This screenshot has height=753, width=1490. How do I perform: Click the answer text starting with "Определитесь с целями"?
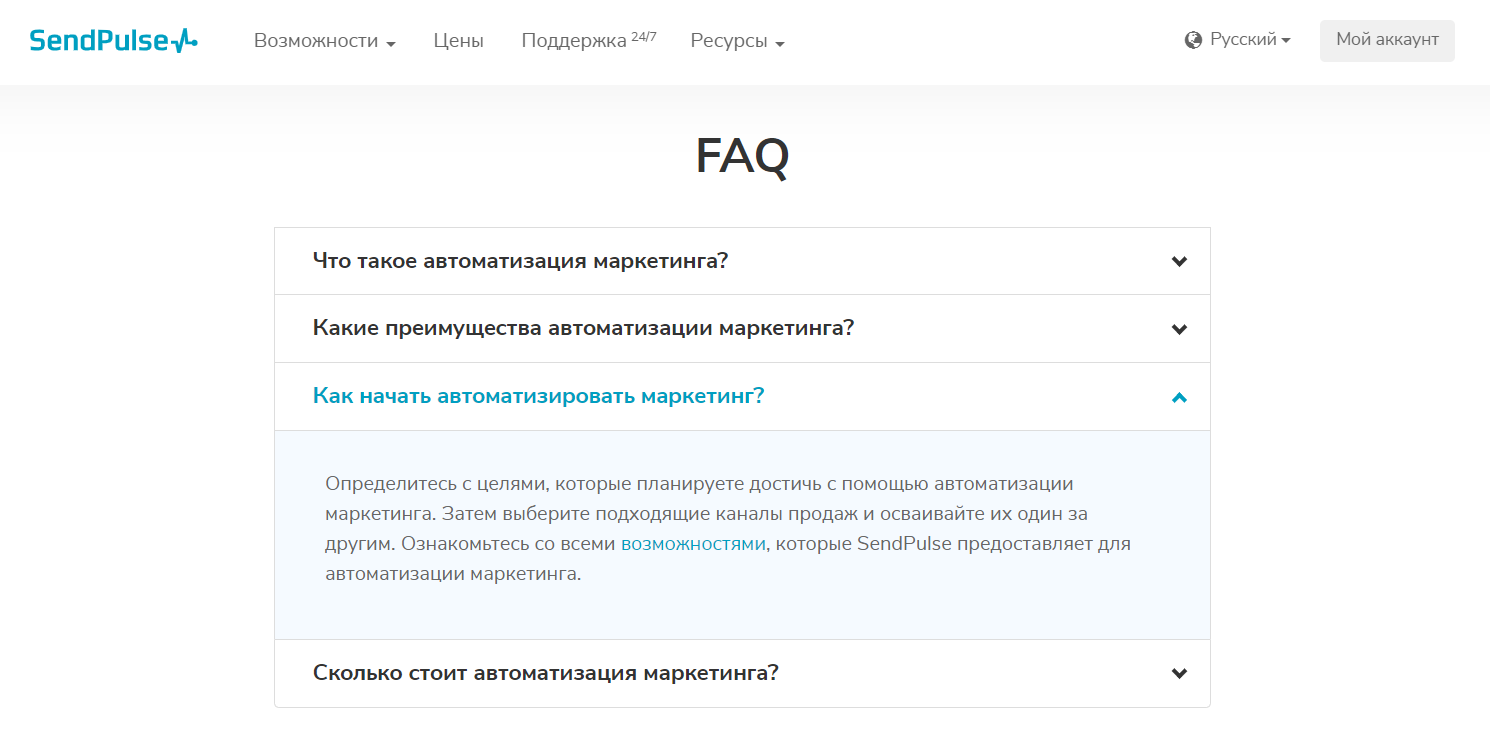[728, 529]
